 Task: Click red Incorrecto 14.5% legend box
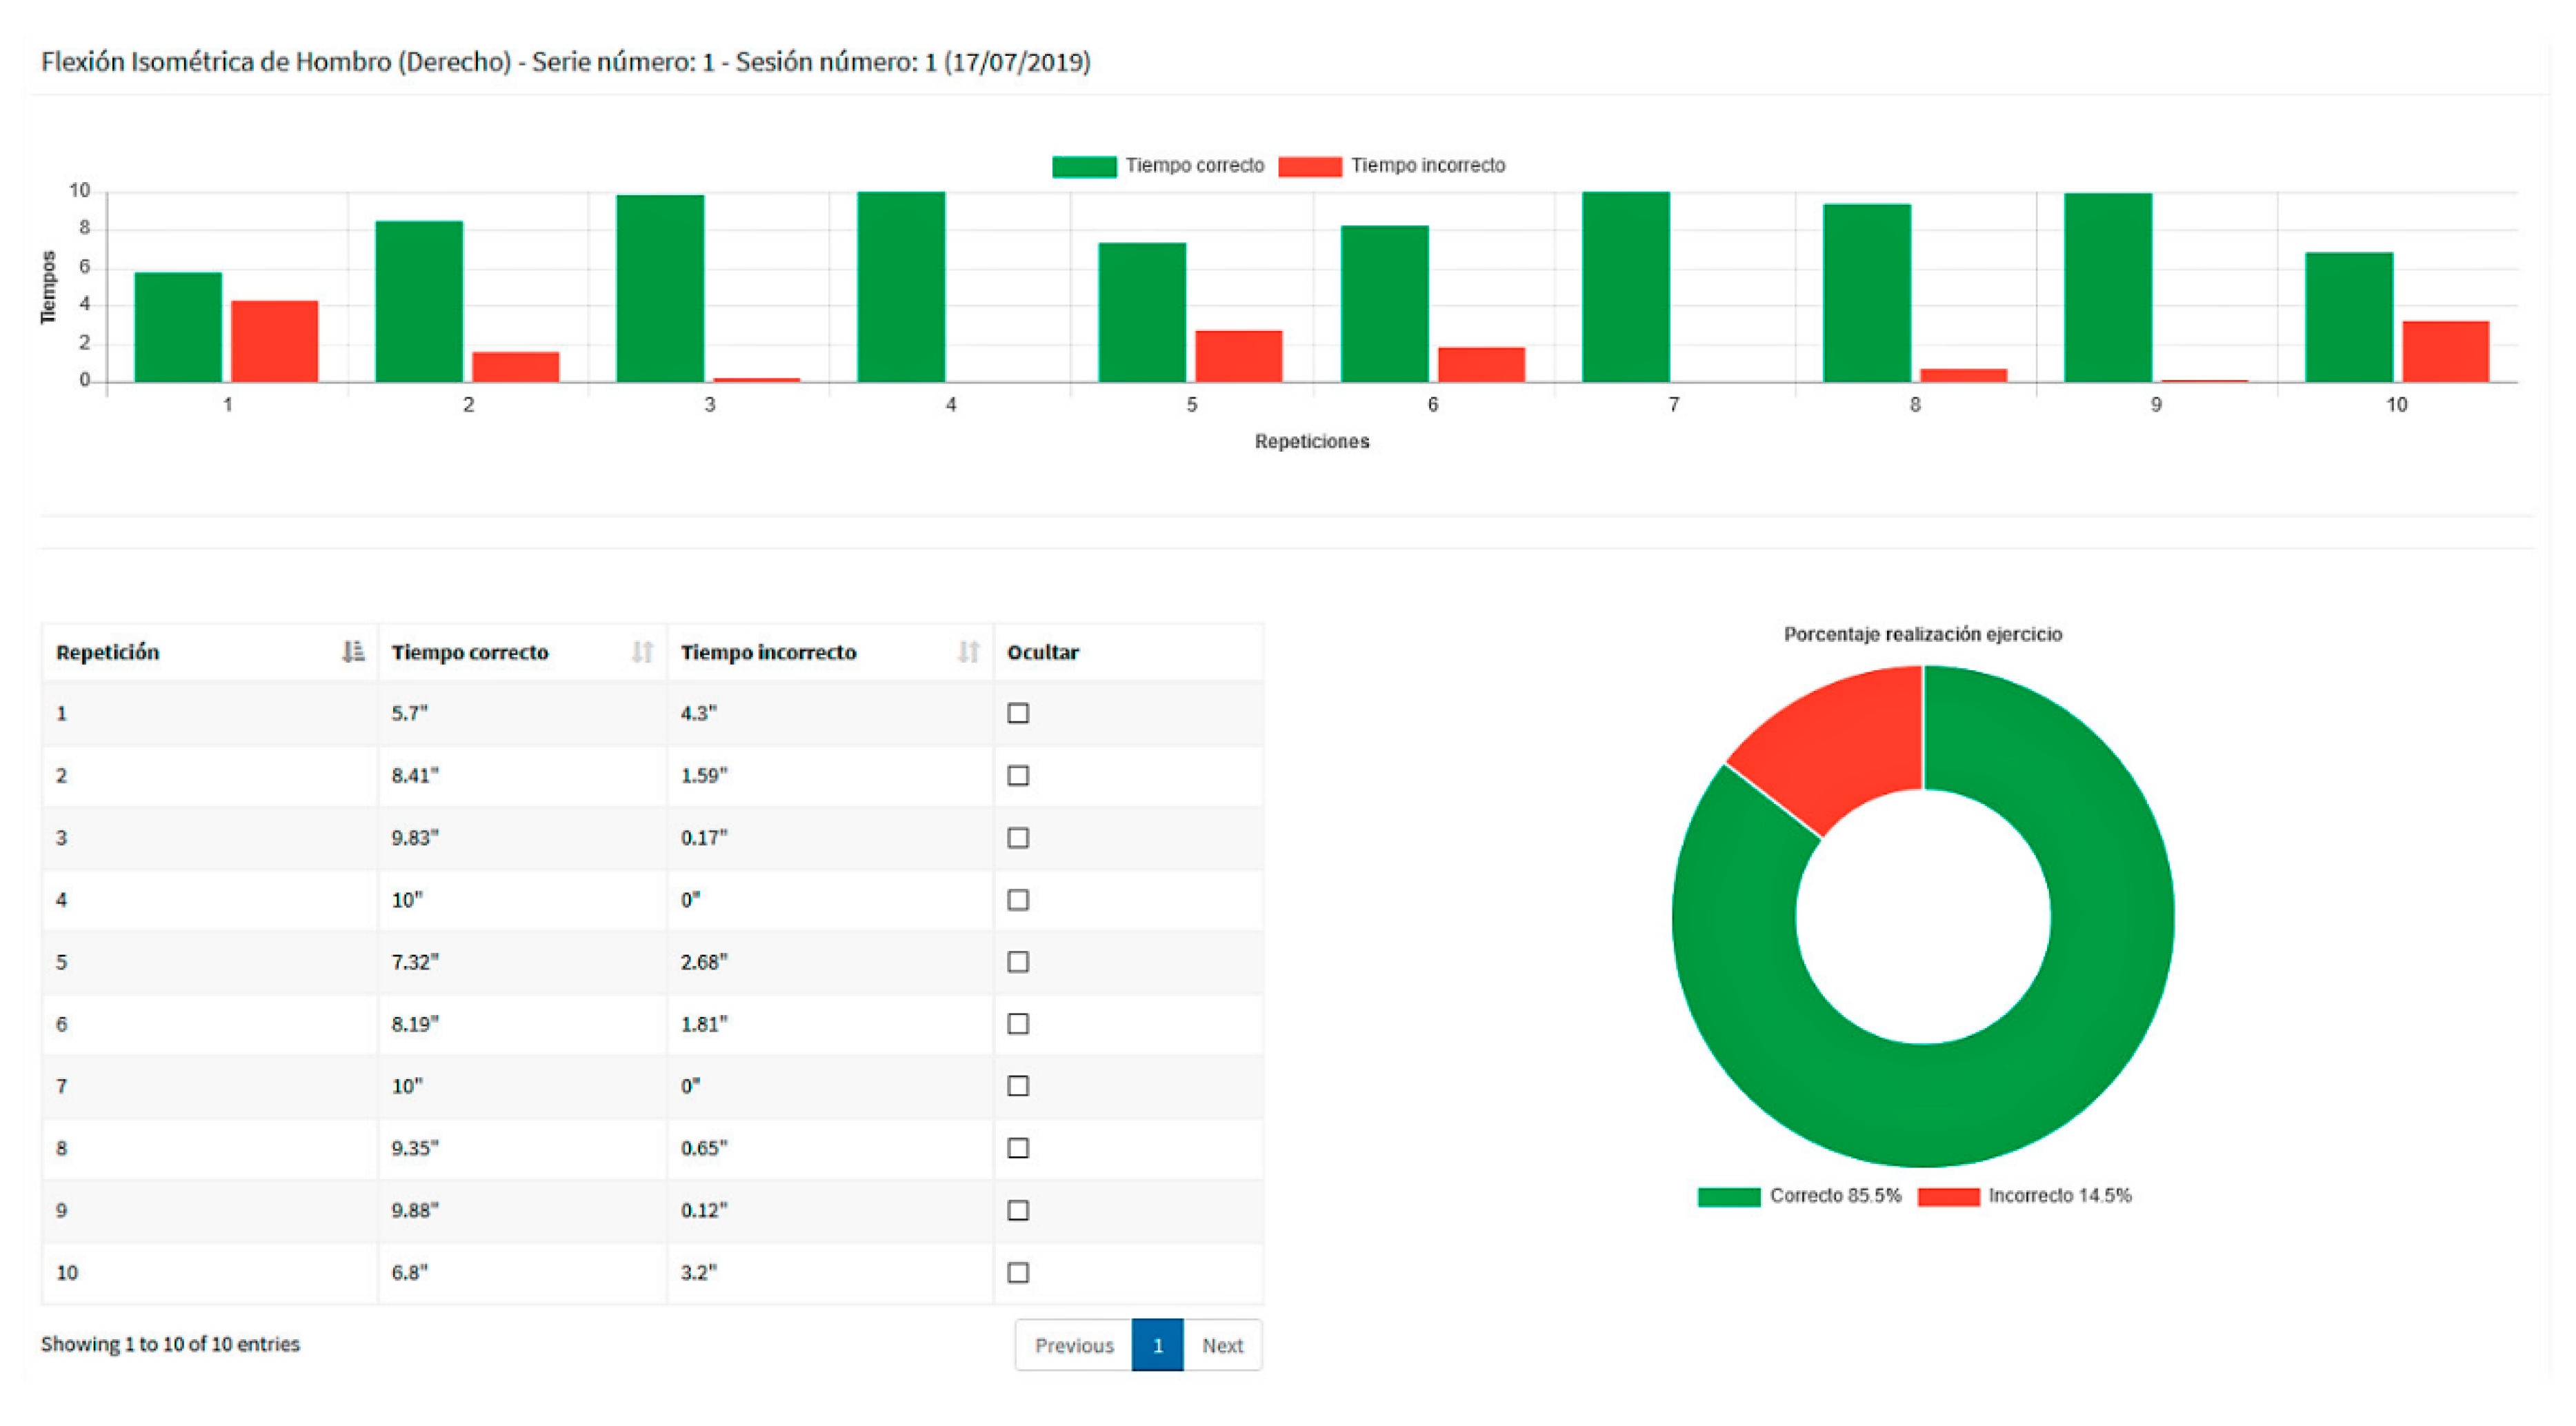tap(1948, 1196)
